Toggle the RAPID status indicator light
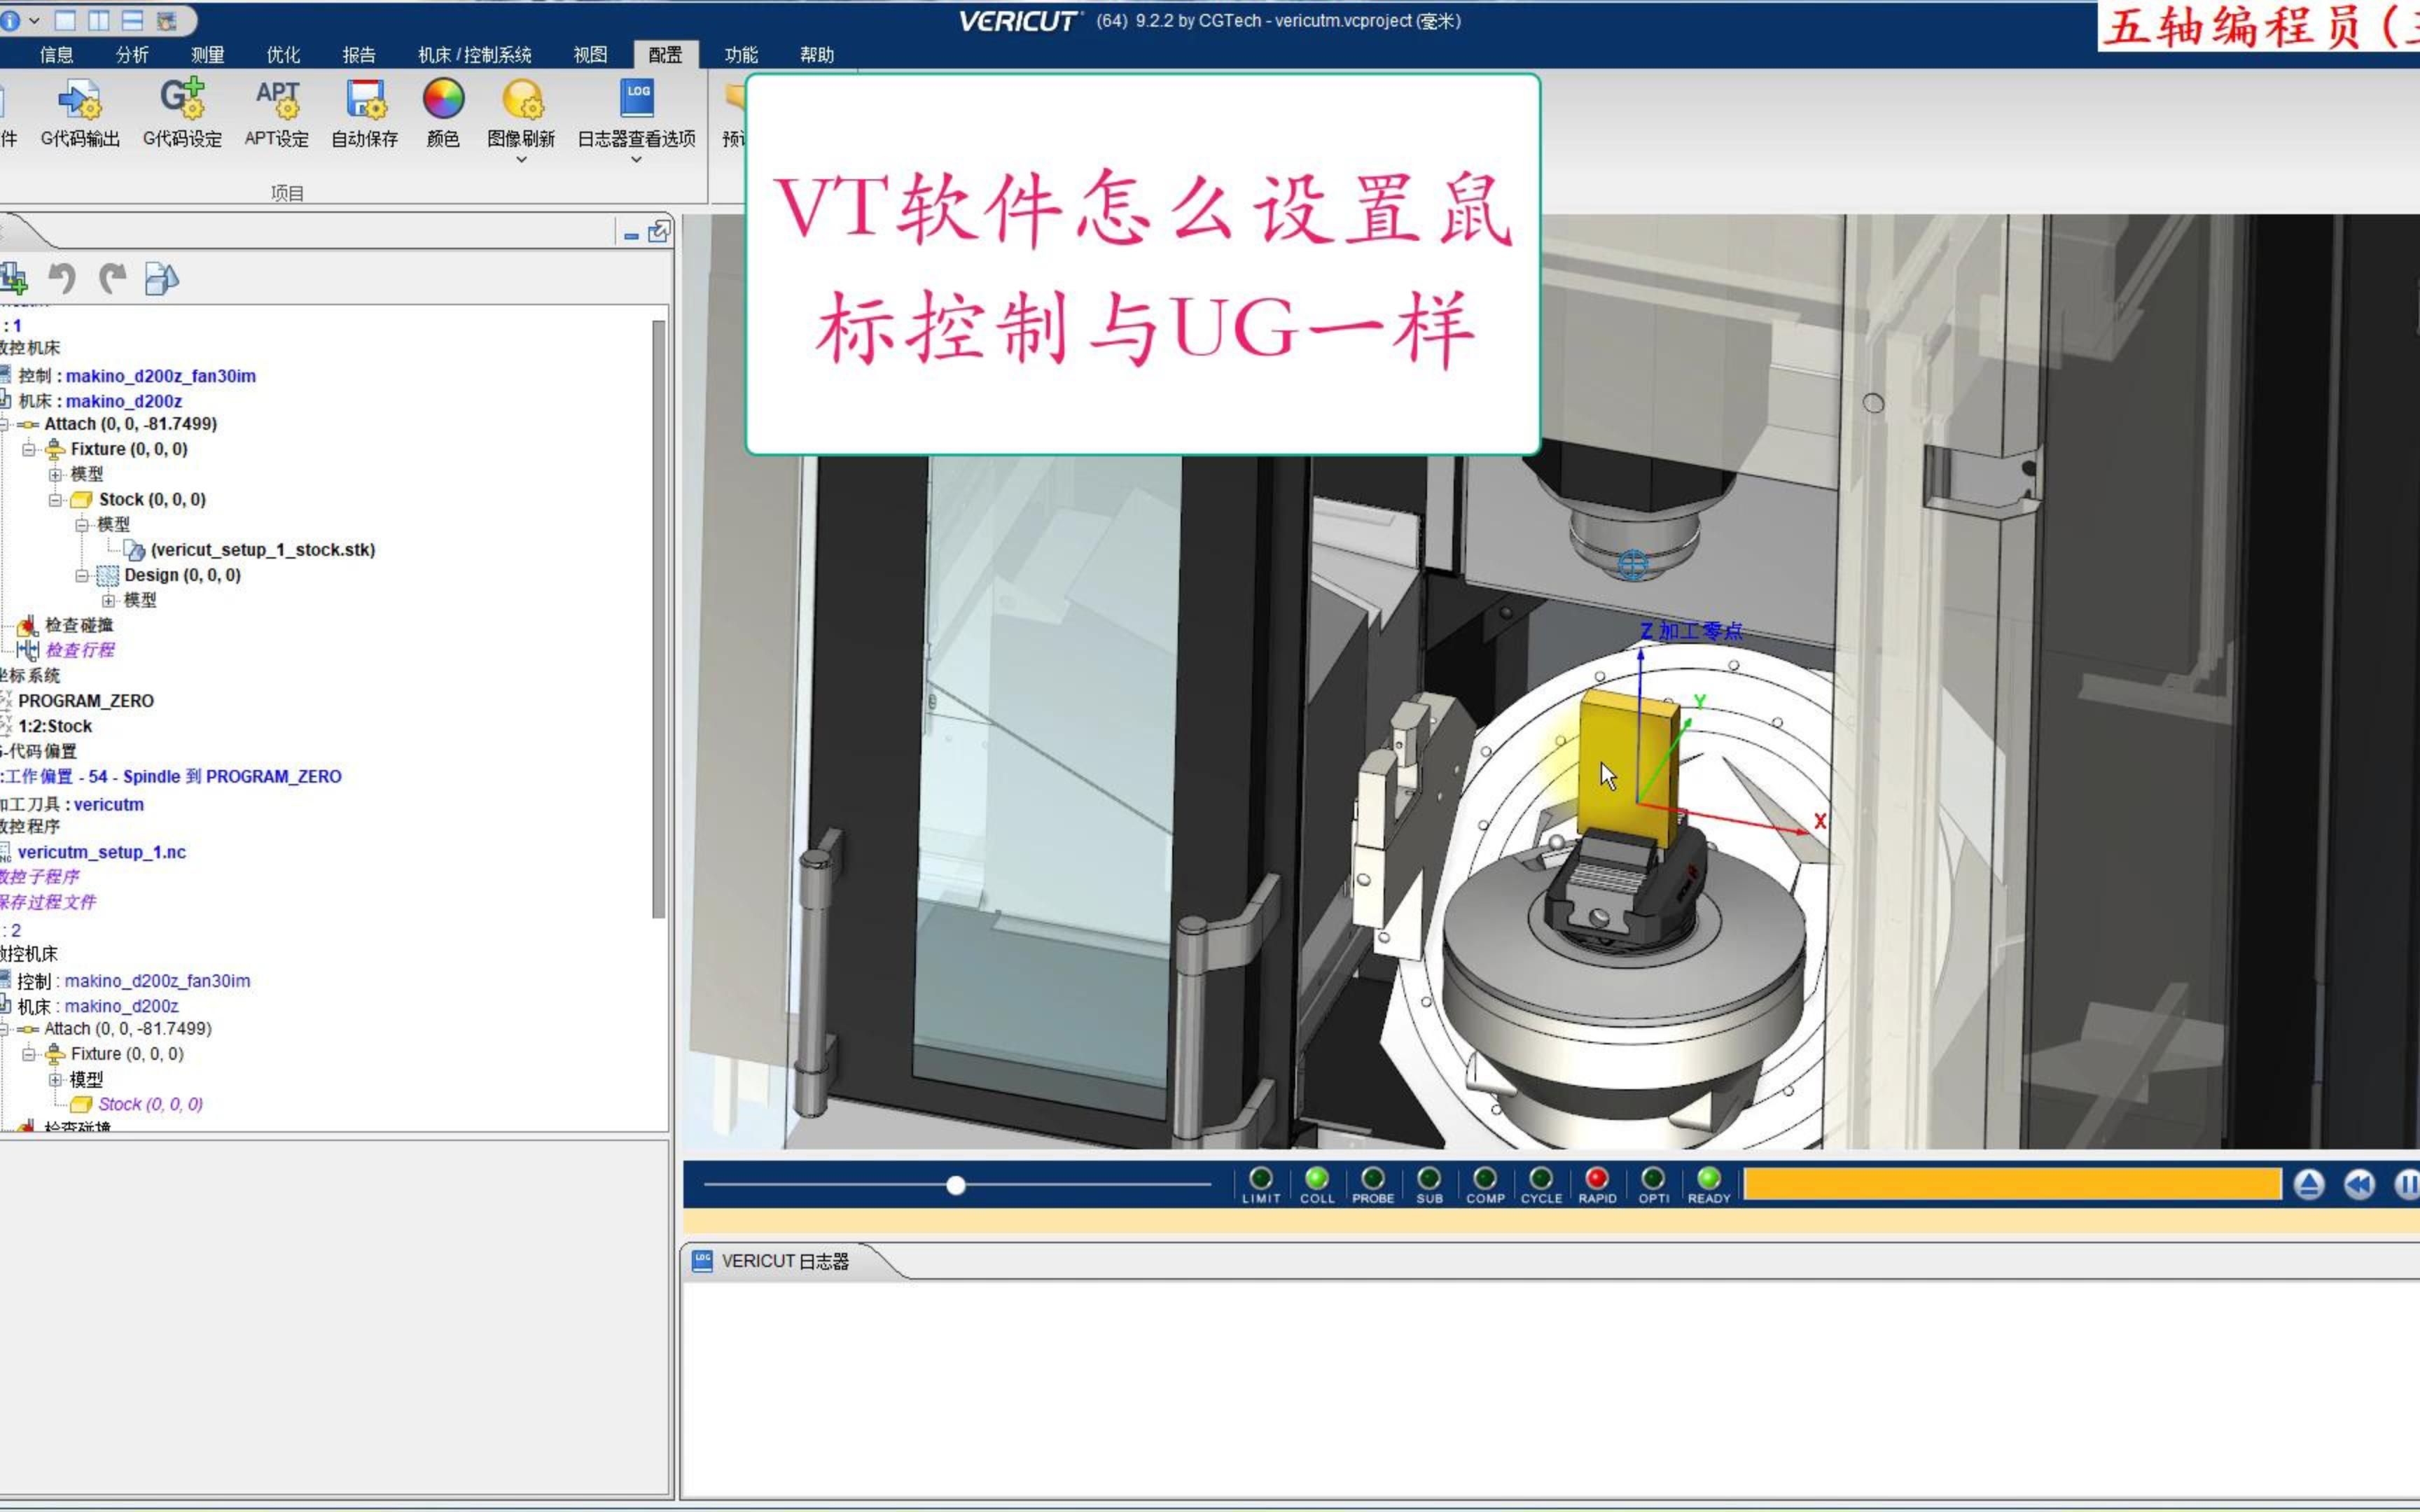2420x1512 pixels. (1597, 1178)
